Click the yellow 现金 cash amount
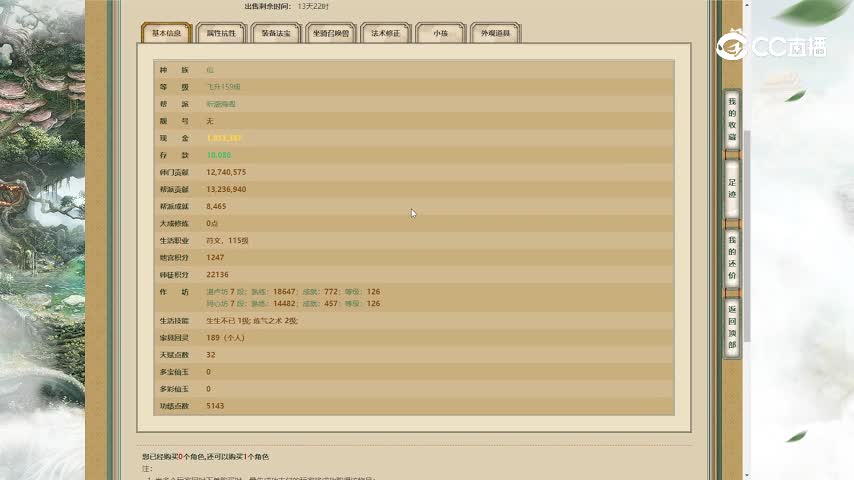The image size is (854, 480). tap(224, 138)
